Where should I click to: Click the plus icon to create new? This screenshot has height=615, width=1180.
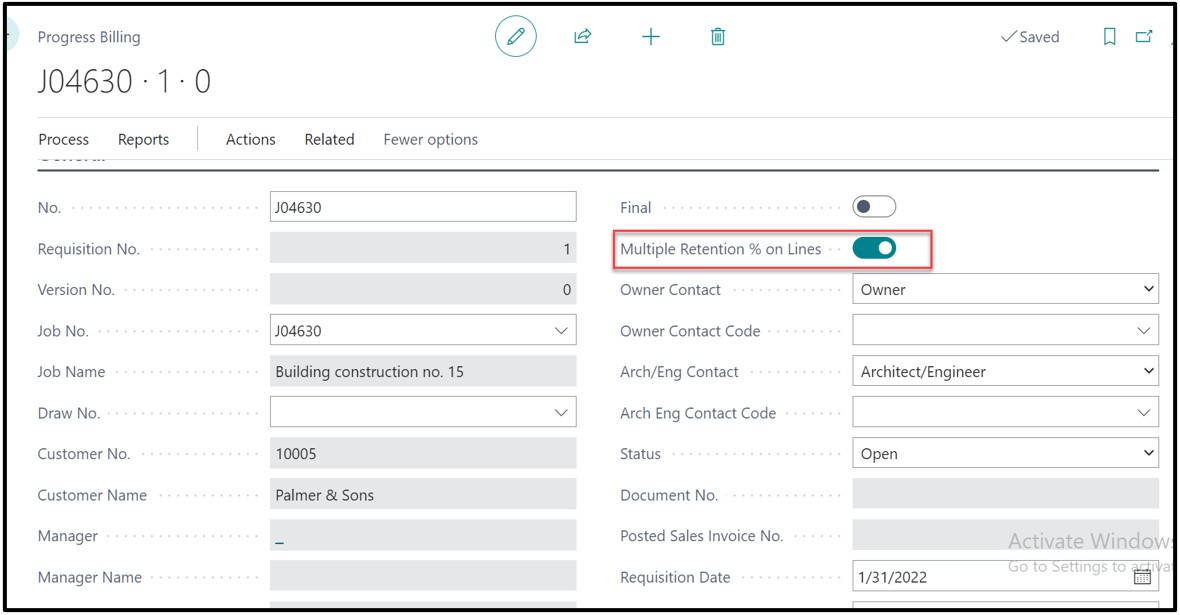coord(651,37)
